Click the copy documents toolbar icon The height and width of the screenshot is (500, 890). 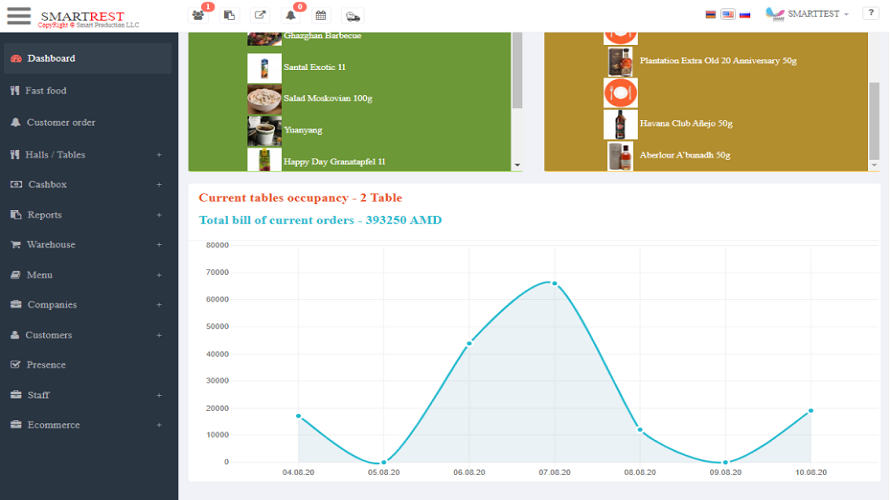pos(230,15)
